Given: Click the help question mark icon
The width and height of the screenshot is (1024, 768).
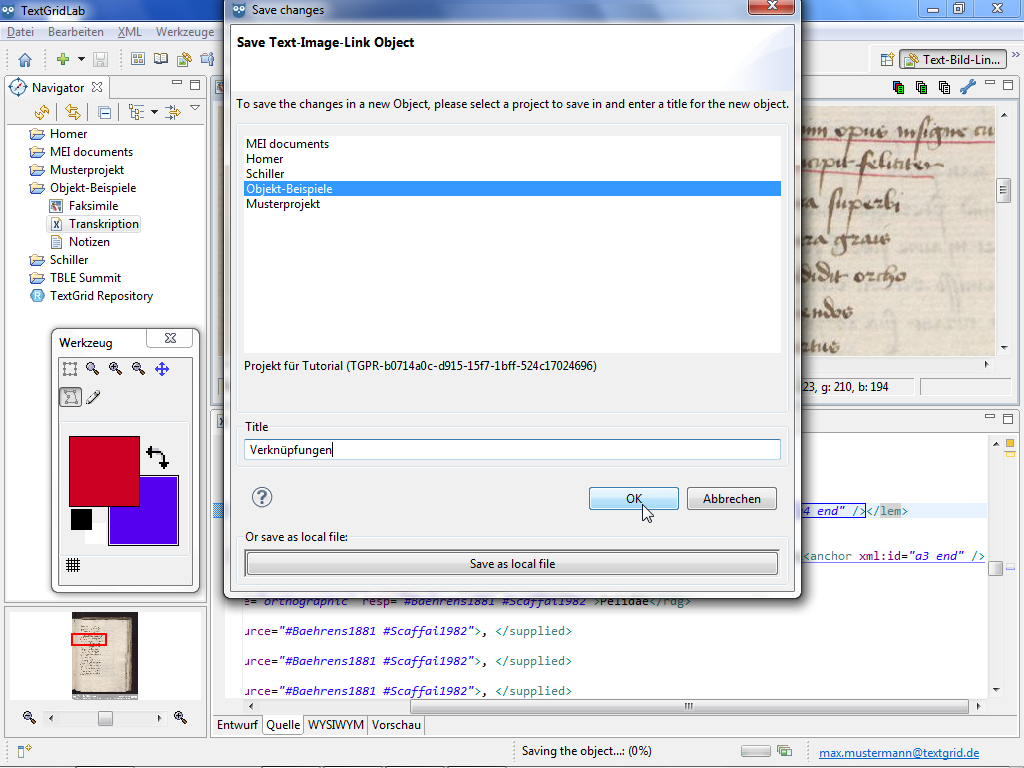Looking at the screenshot, I should click(x=262, y=498).
